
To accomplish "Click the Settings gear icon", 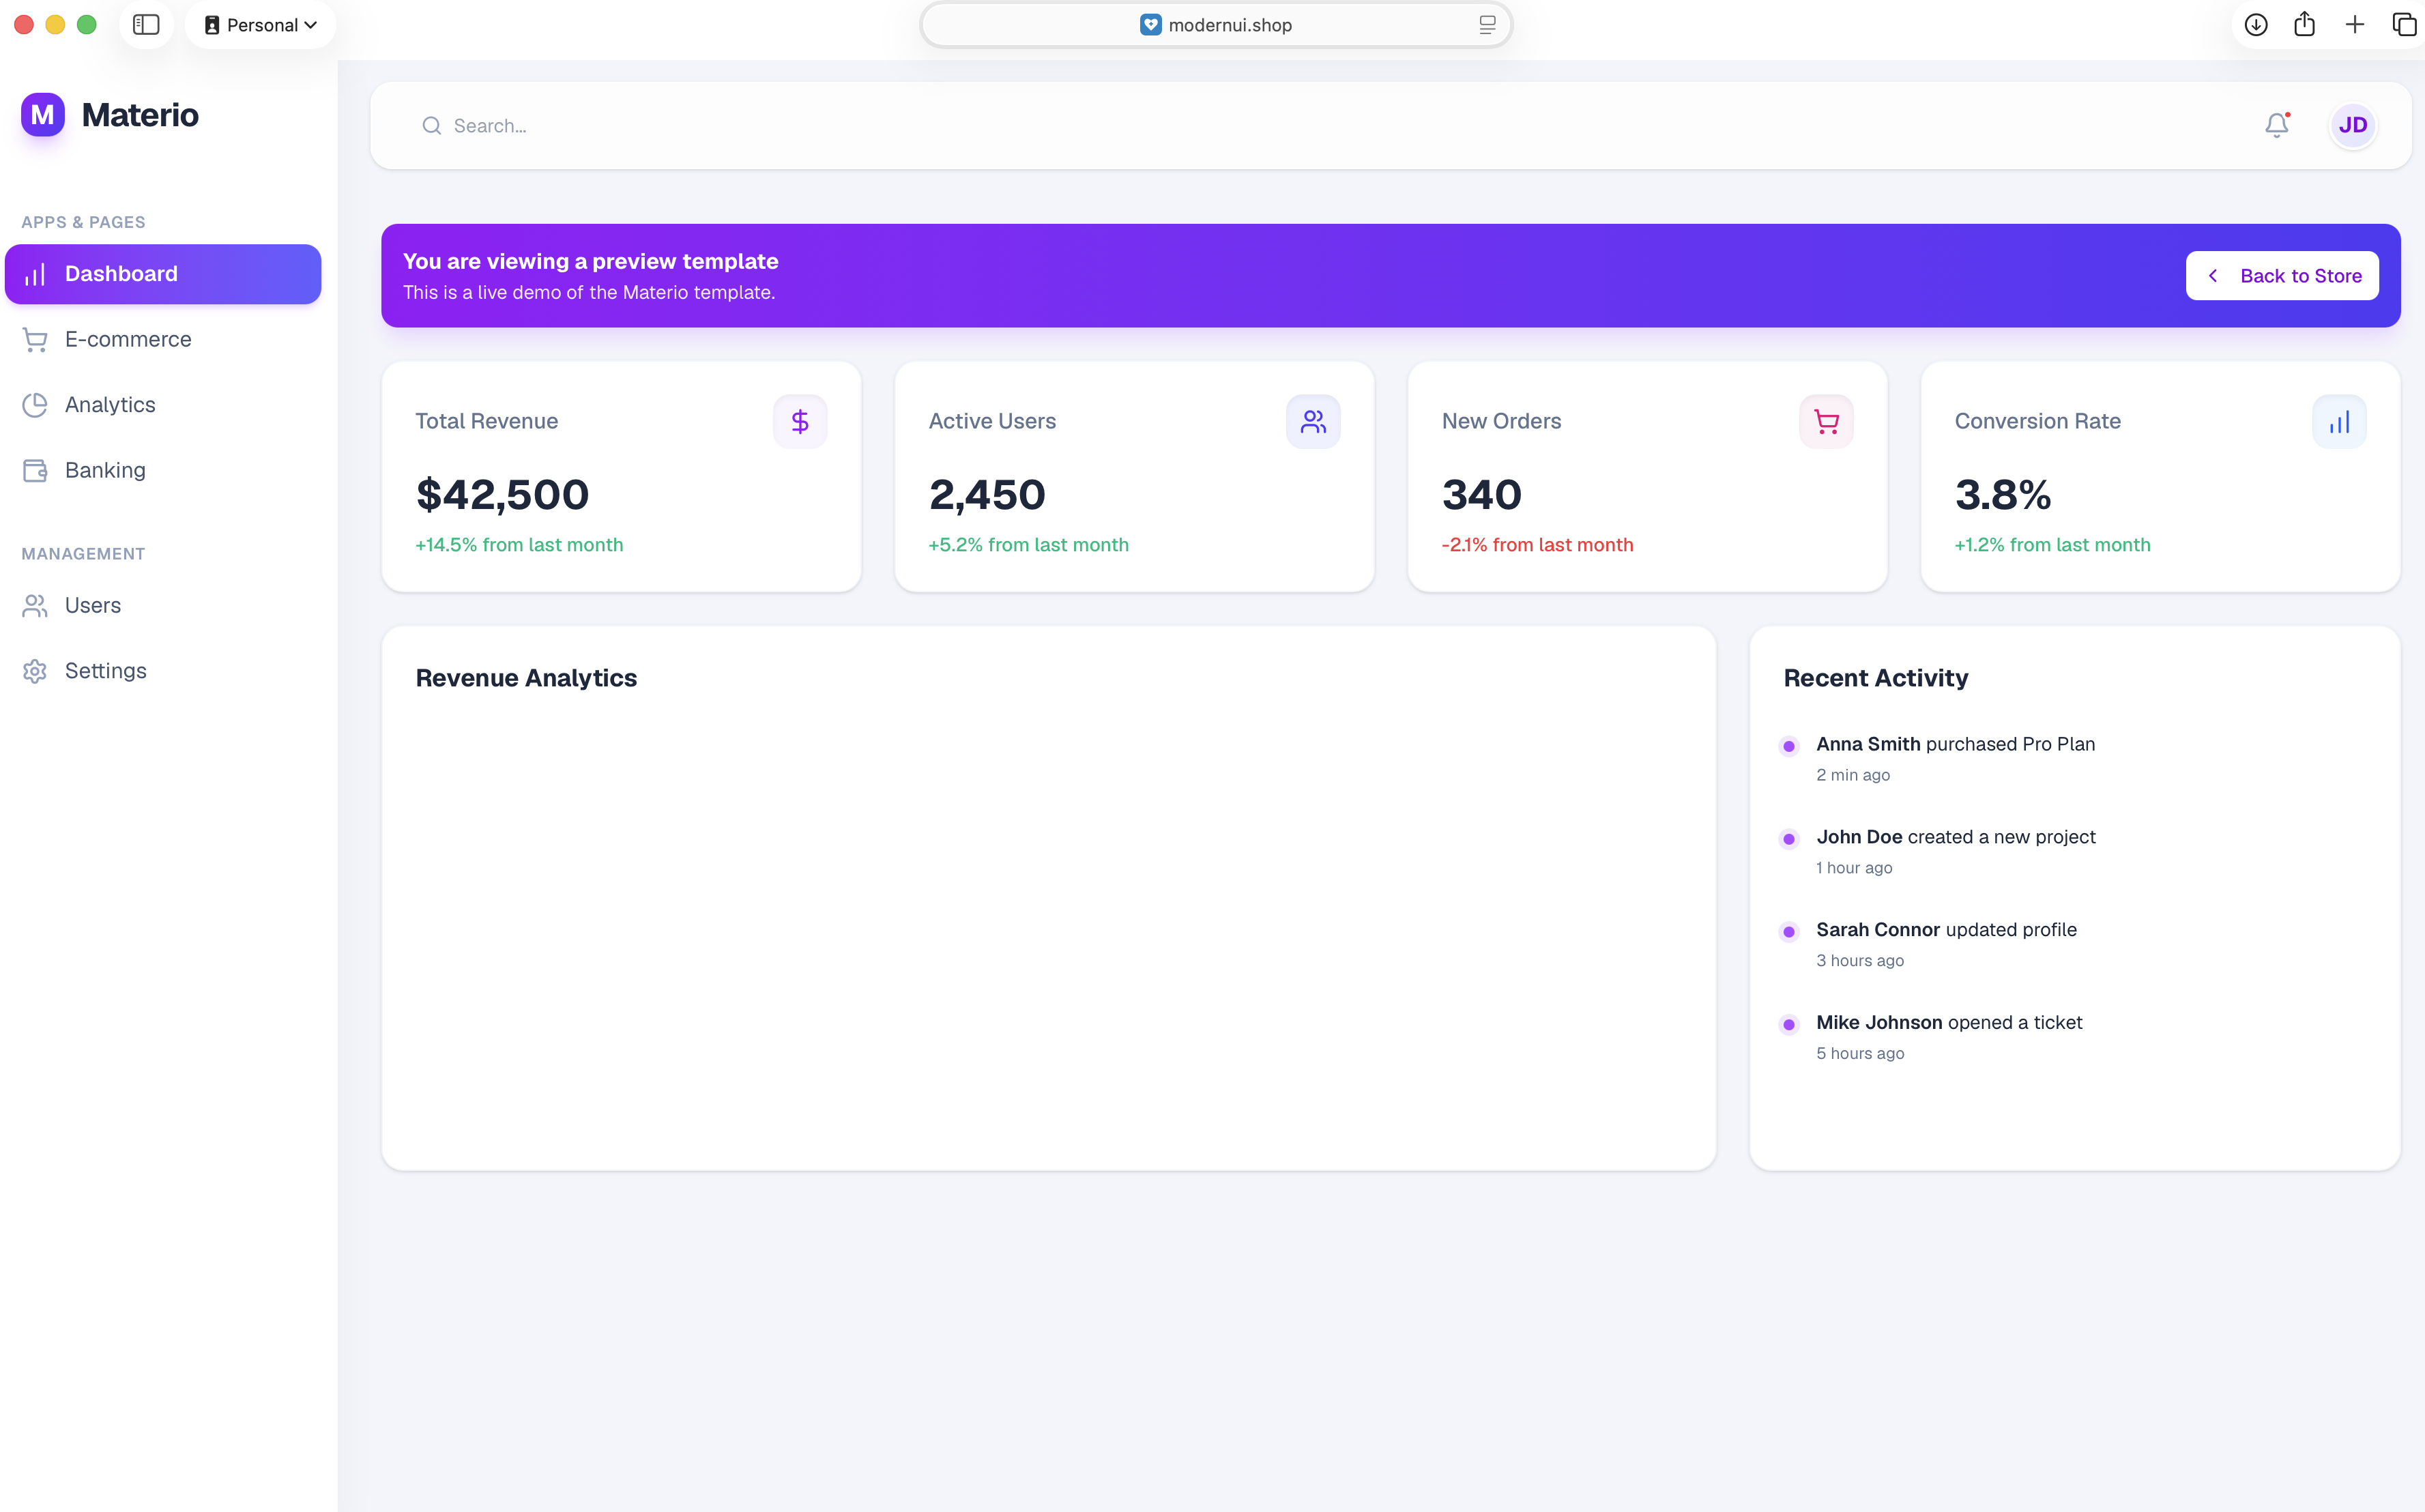I will tap(35, 671).
